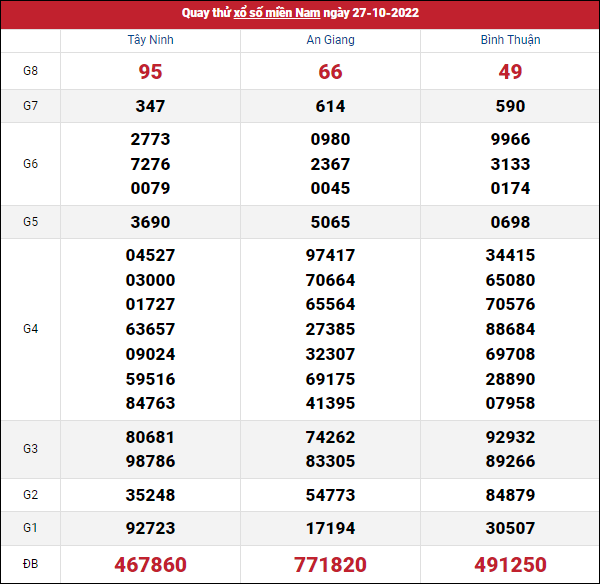Click Tây Ninh special prize 467860

[x=150, y=564]
